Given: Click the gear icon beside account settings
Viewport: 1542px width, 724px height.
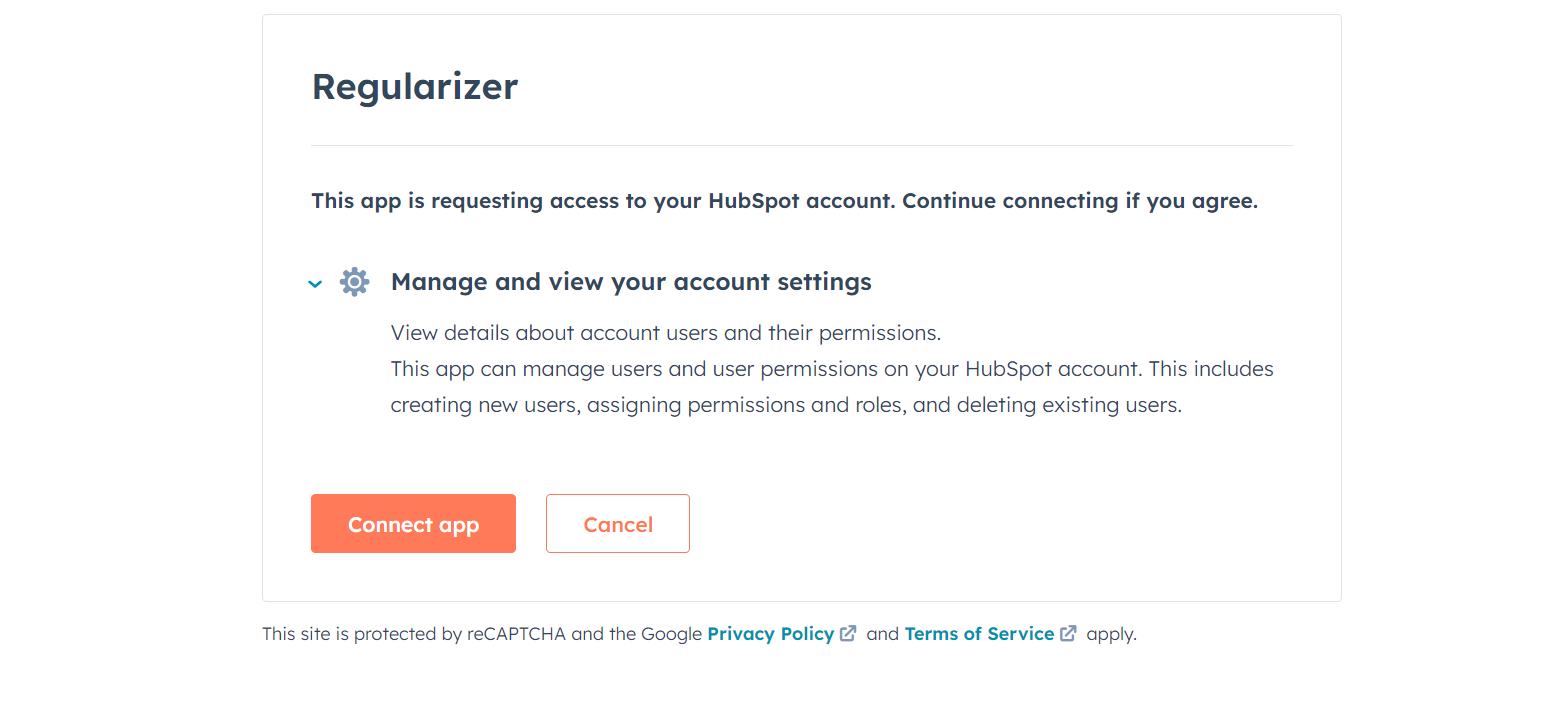Looking at the screenshot, I should (x=354, y=282).
